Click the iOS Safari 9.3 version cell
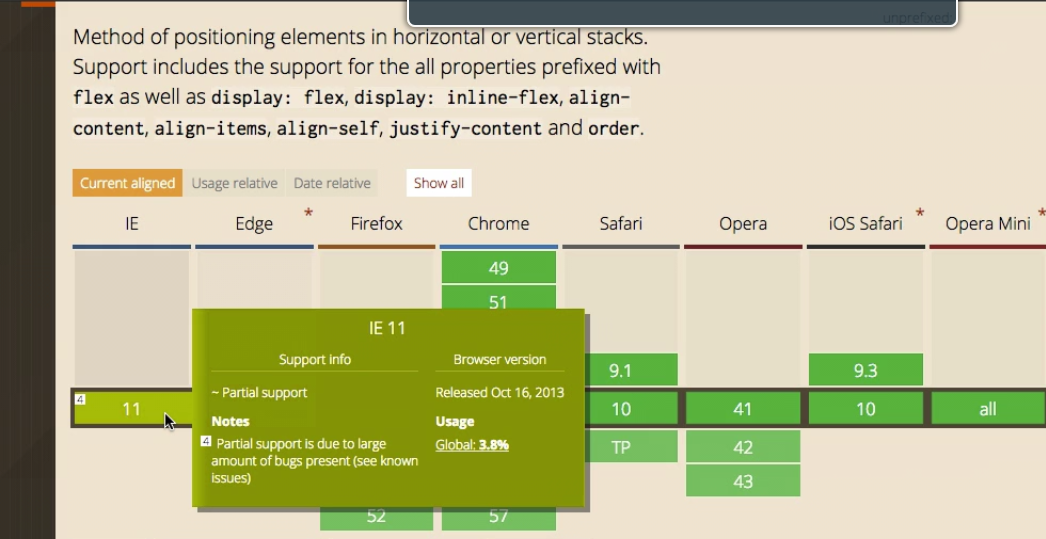 tap(865, 370)
